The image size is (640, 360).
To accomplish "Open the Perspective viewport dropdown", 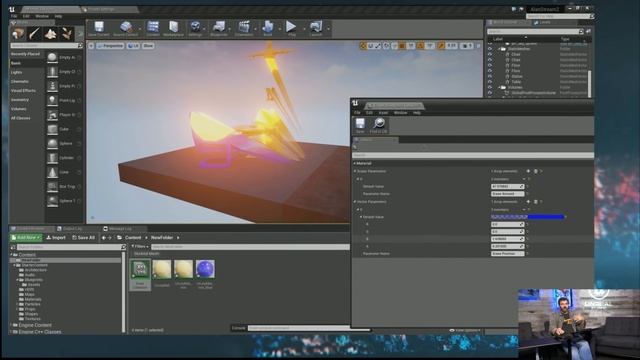I will pyautogui.click(x=110, y=46).
